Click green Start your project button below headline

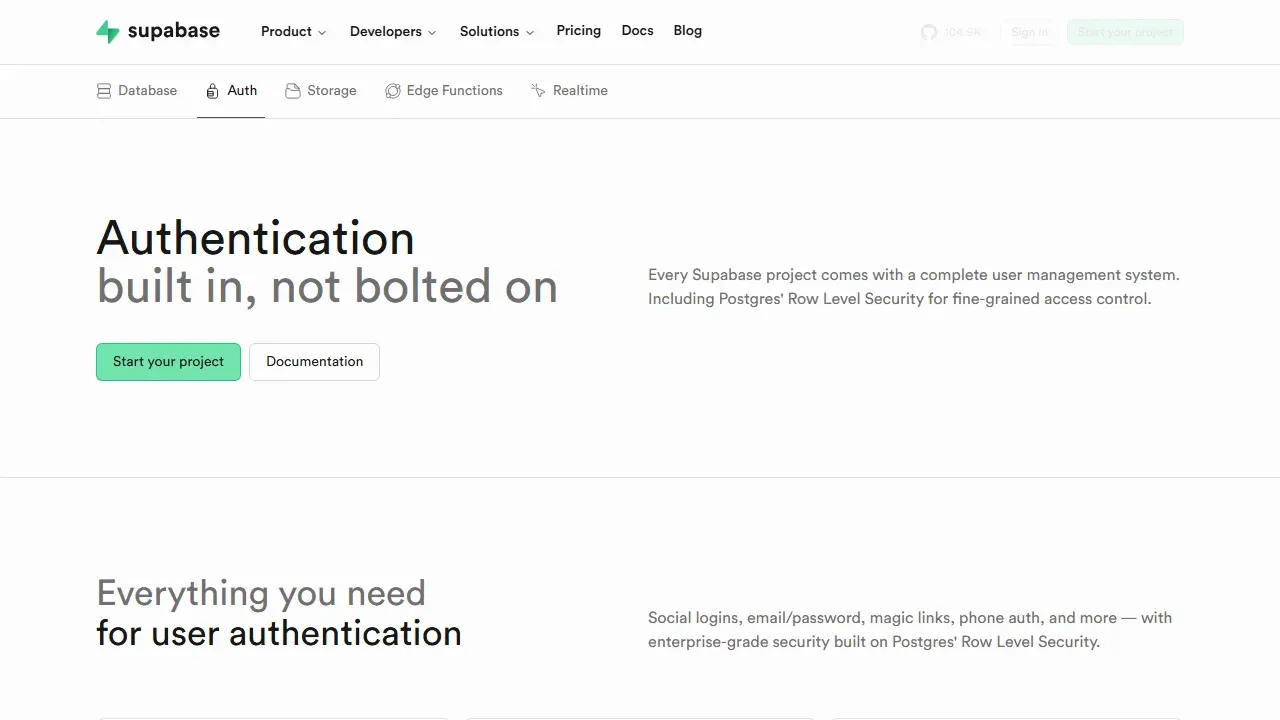coord(168,362)
